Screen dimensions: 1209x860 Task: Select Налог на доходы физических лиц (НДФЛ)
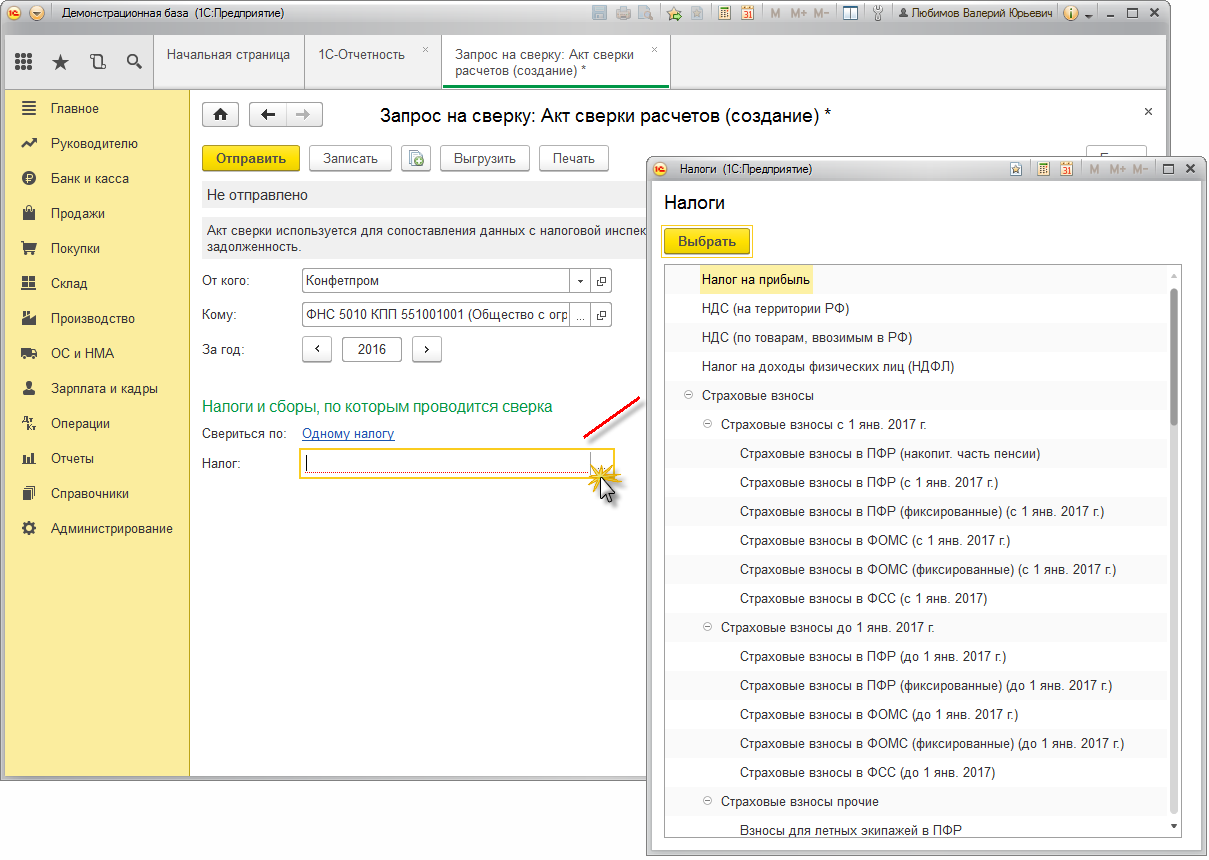(x=828, y=366)
